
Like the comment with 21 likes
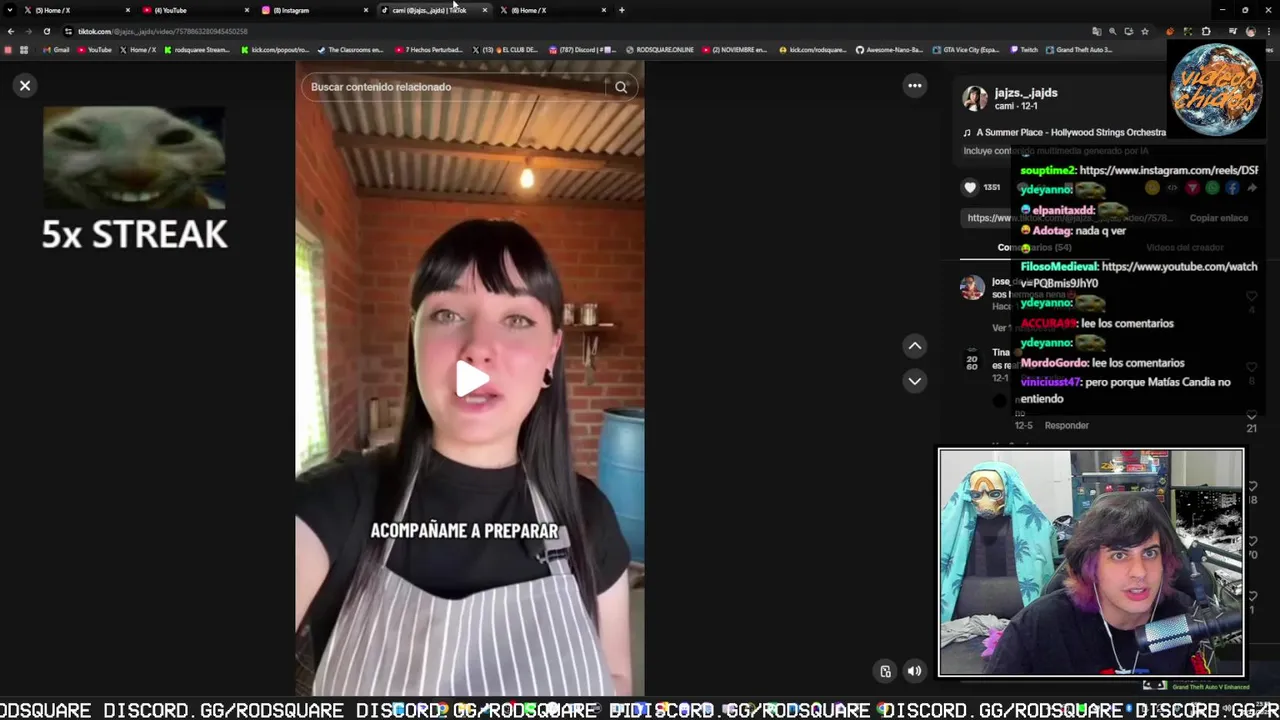(x=1251, y=416)
